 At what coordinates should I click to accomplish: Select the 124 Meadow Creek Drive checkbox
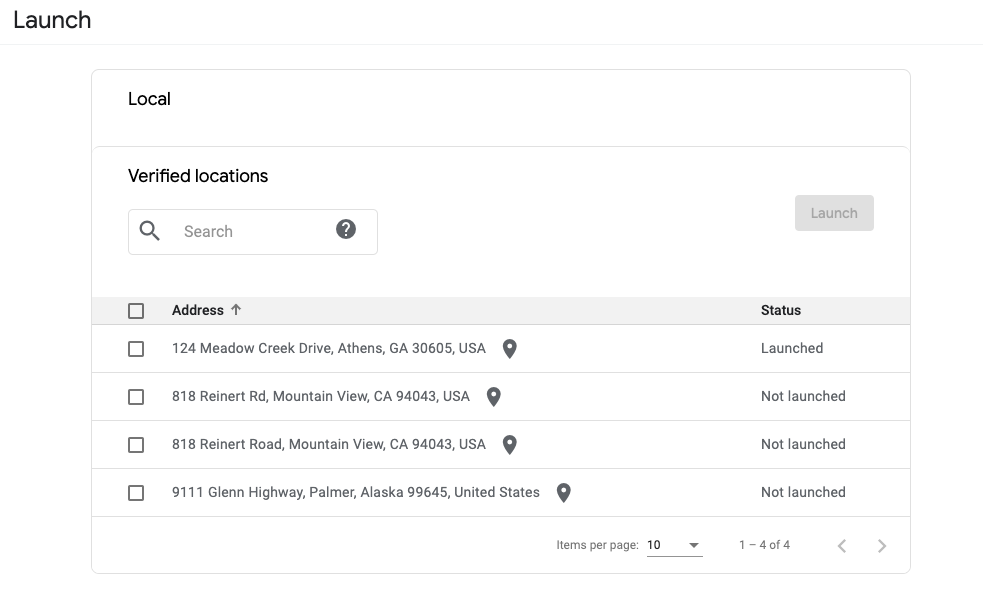[x=136, y=349]
